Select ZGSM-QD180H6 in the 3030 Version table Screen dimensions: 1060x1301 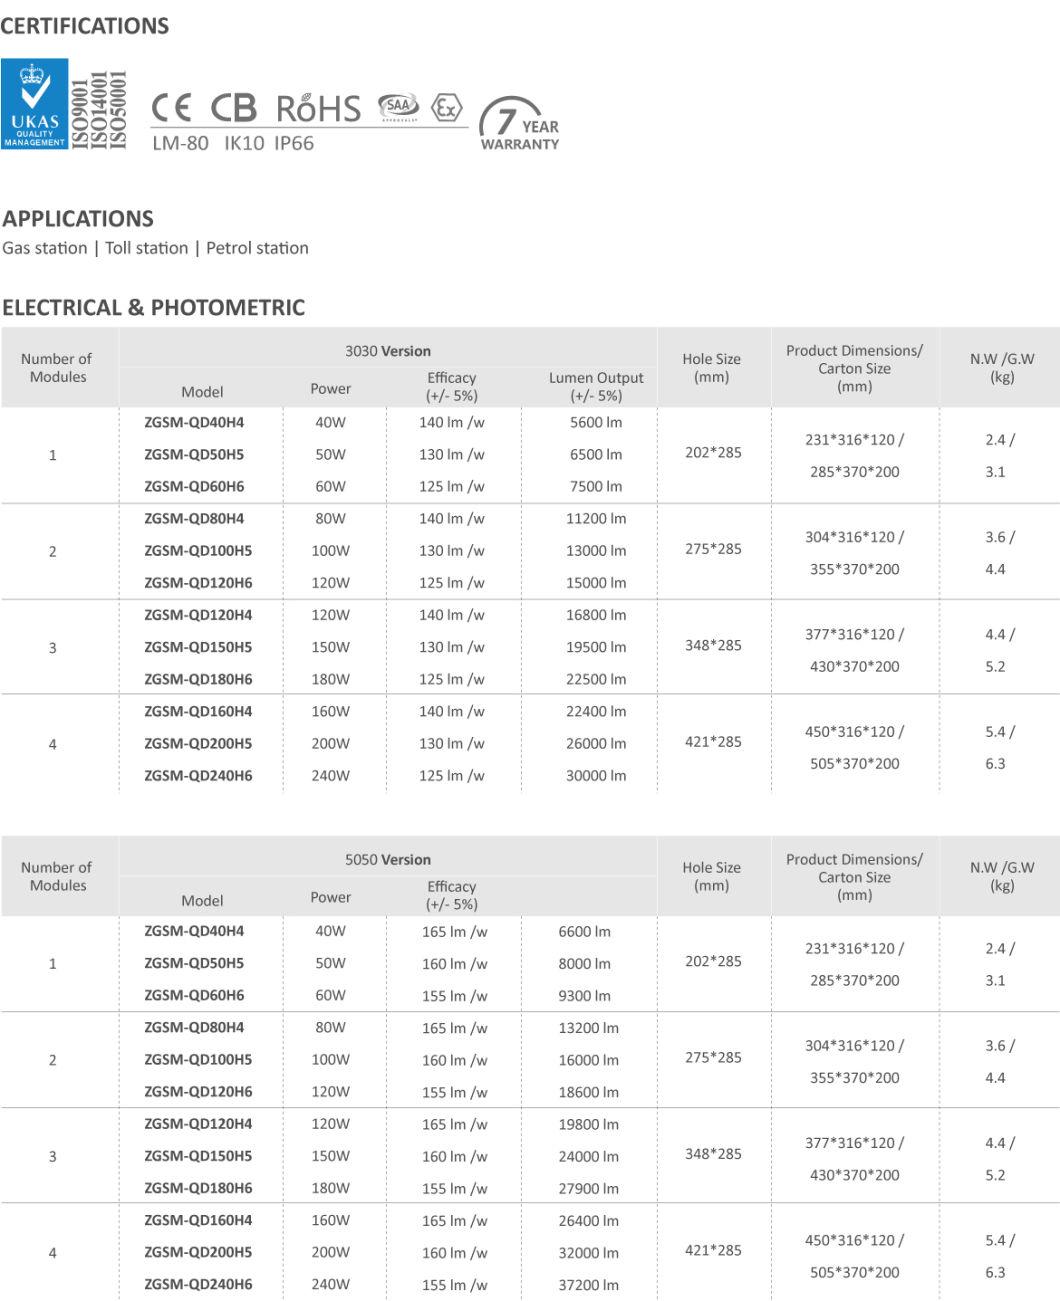[198, 679]
